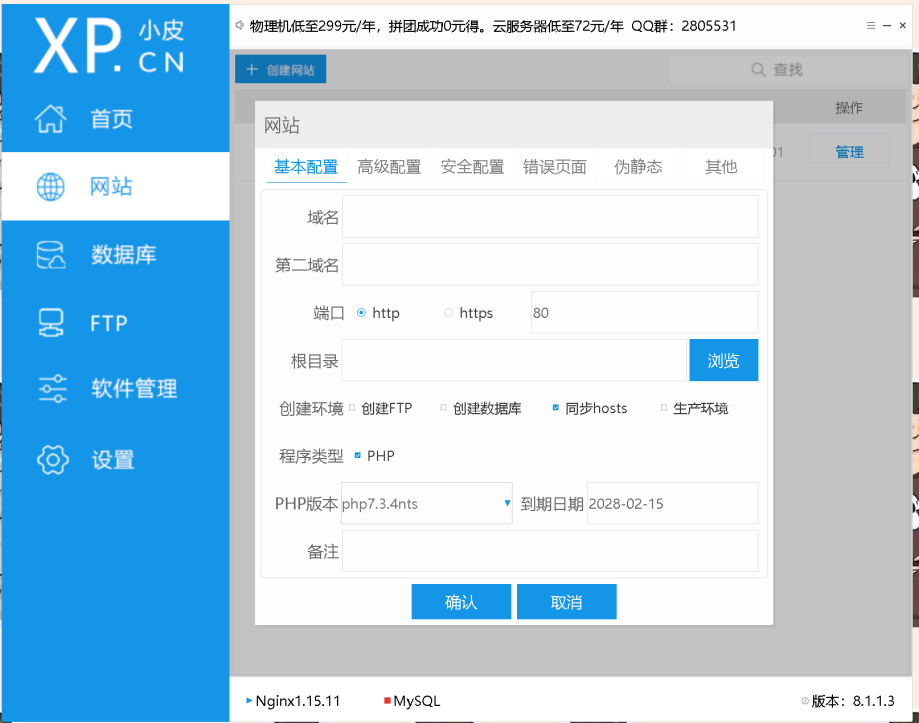Enable 生产环境 checkbox
Screen dimensions: 919x723
(x=664, y=408)
